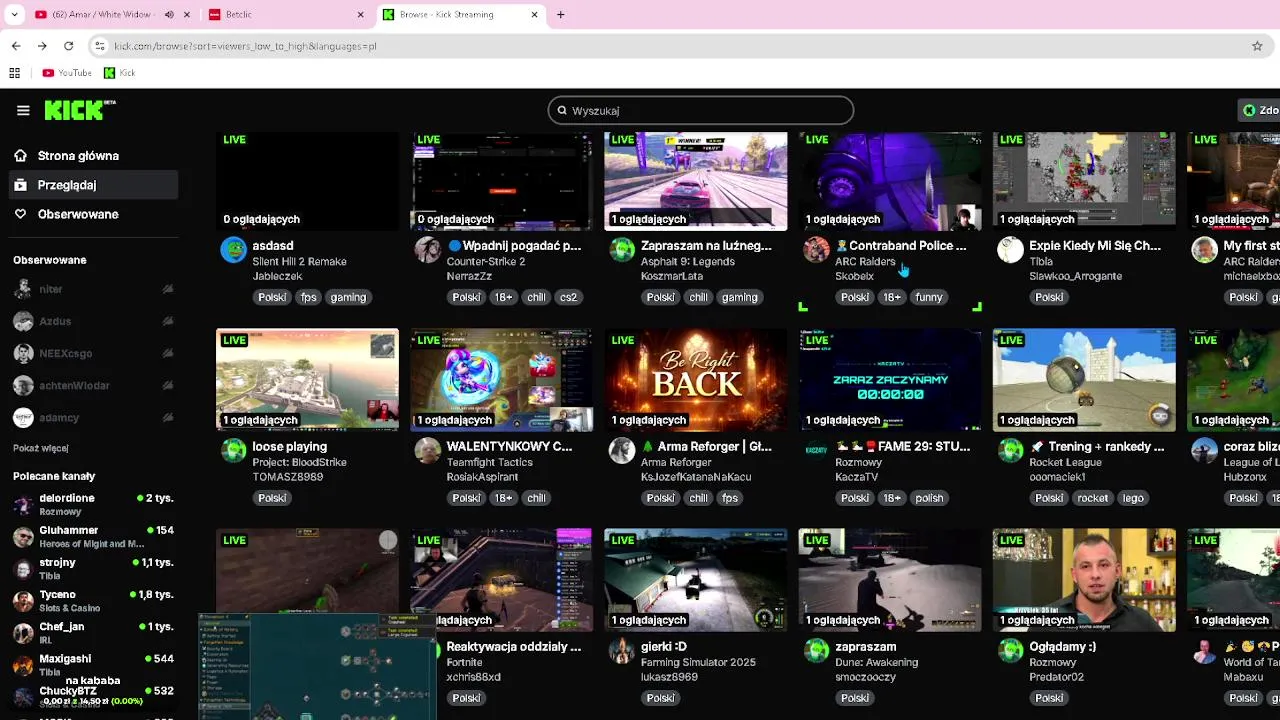Go back with the browser back arrow
1280x720 pixels.
16,46
